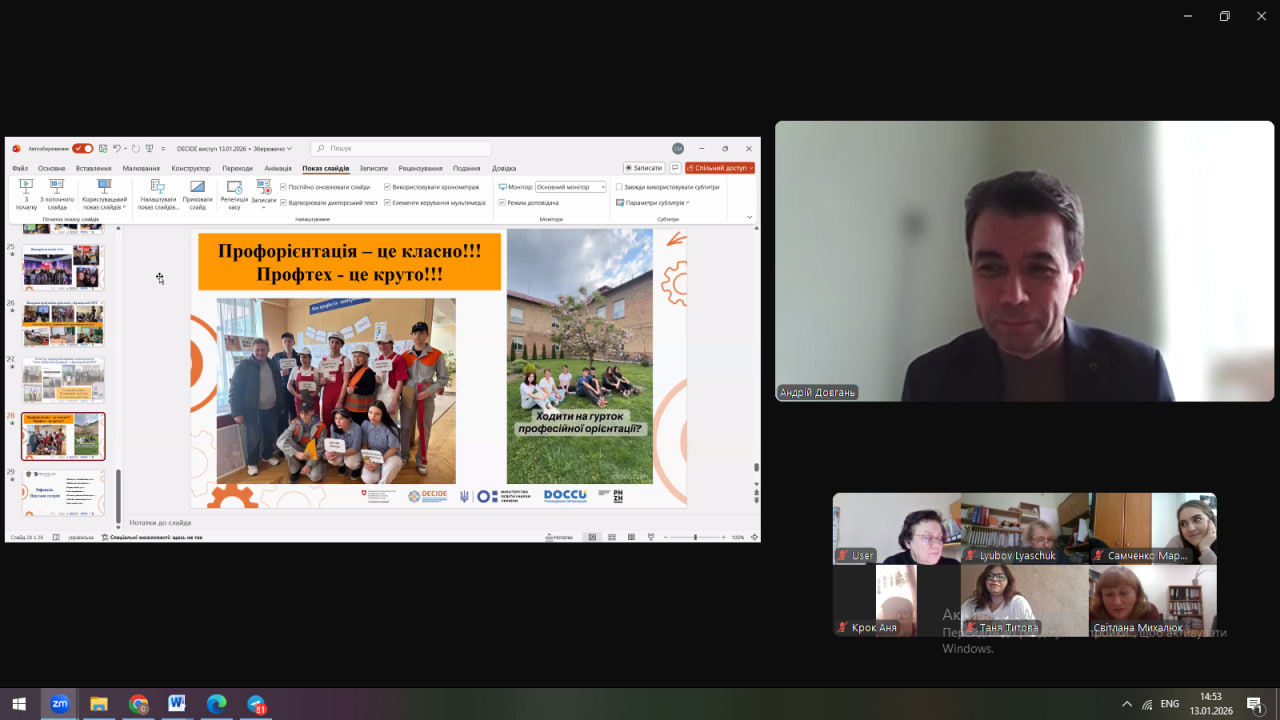Click the Save icon in title bar
Viewport: 1280px width, 720px height.
[x=103, y=148]
